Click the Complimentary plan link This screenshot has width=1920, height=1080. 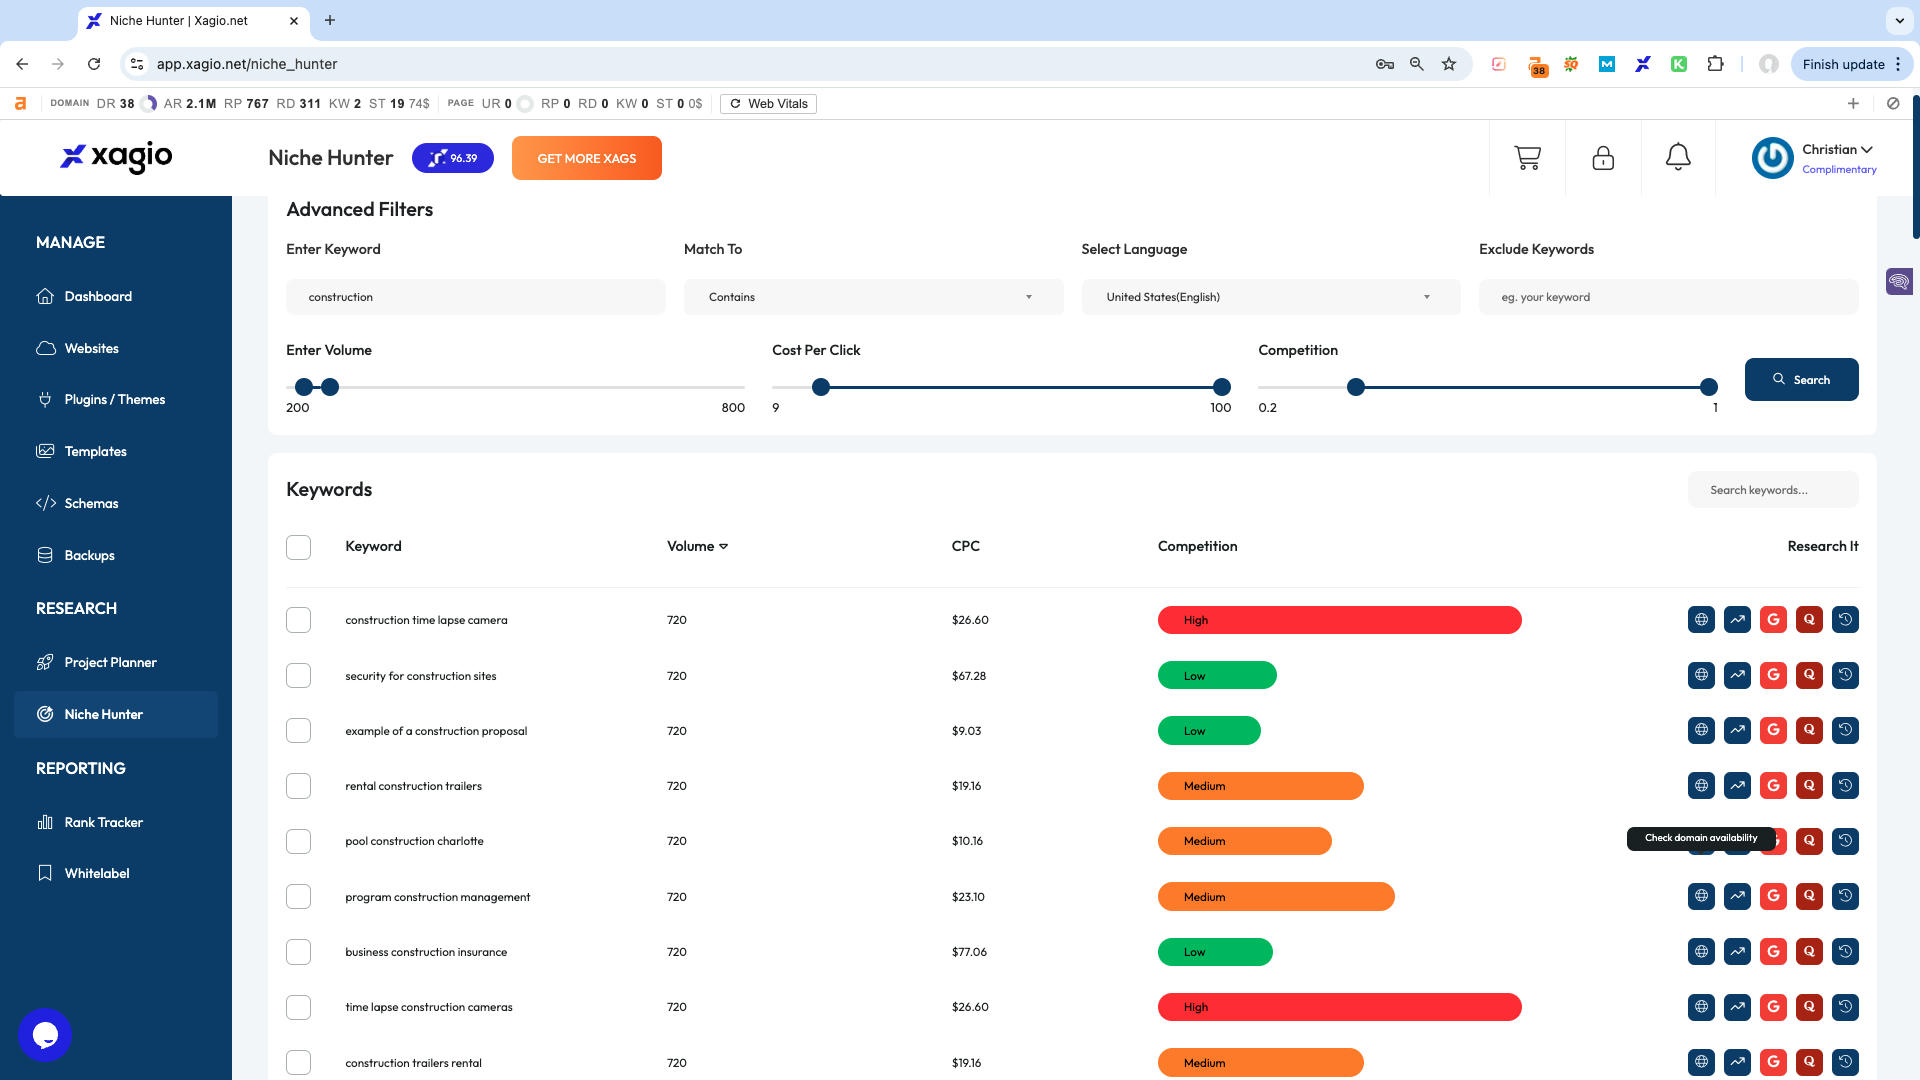(x=1839, y=169)
